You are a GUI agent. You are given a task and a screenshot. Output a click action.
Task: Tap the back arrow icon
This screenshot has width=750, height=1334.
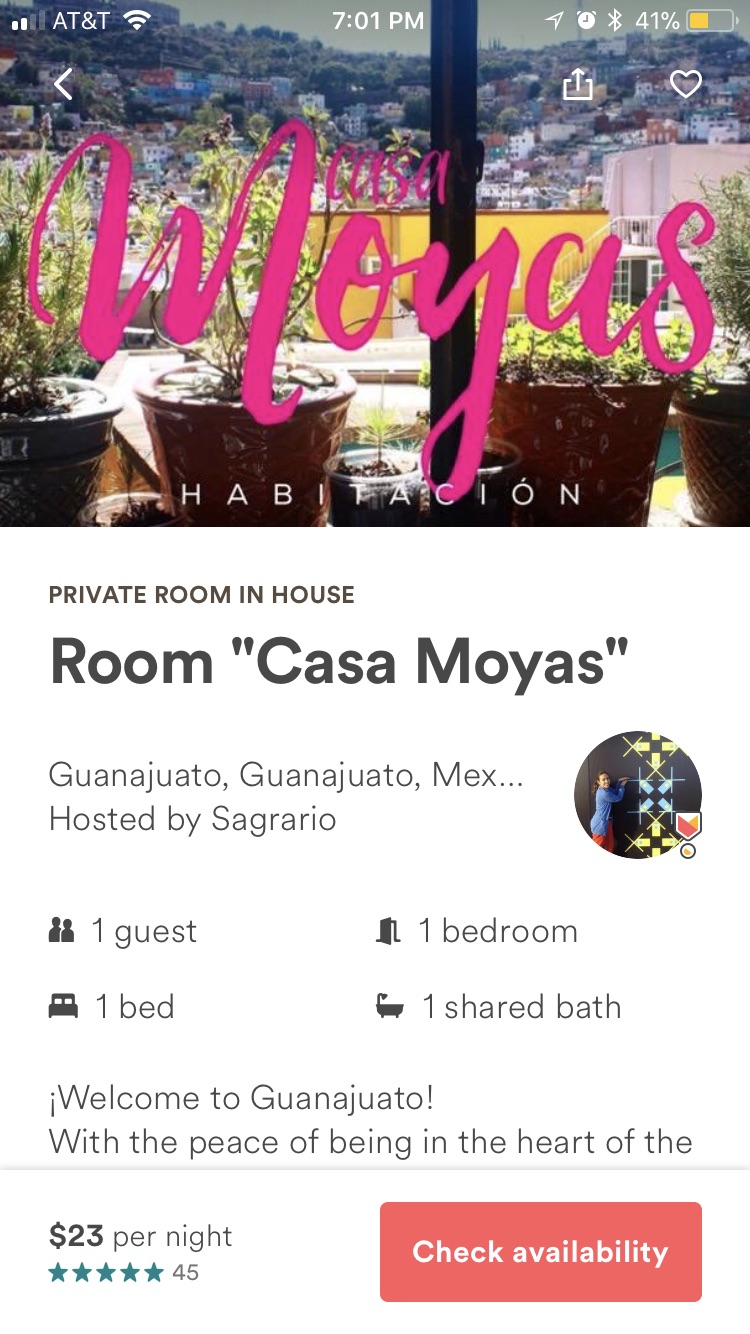tap(63, 84)
